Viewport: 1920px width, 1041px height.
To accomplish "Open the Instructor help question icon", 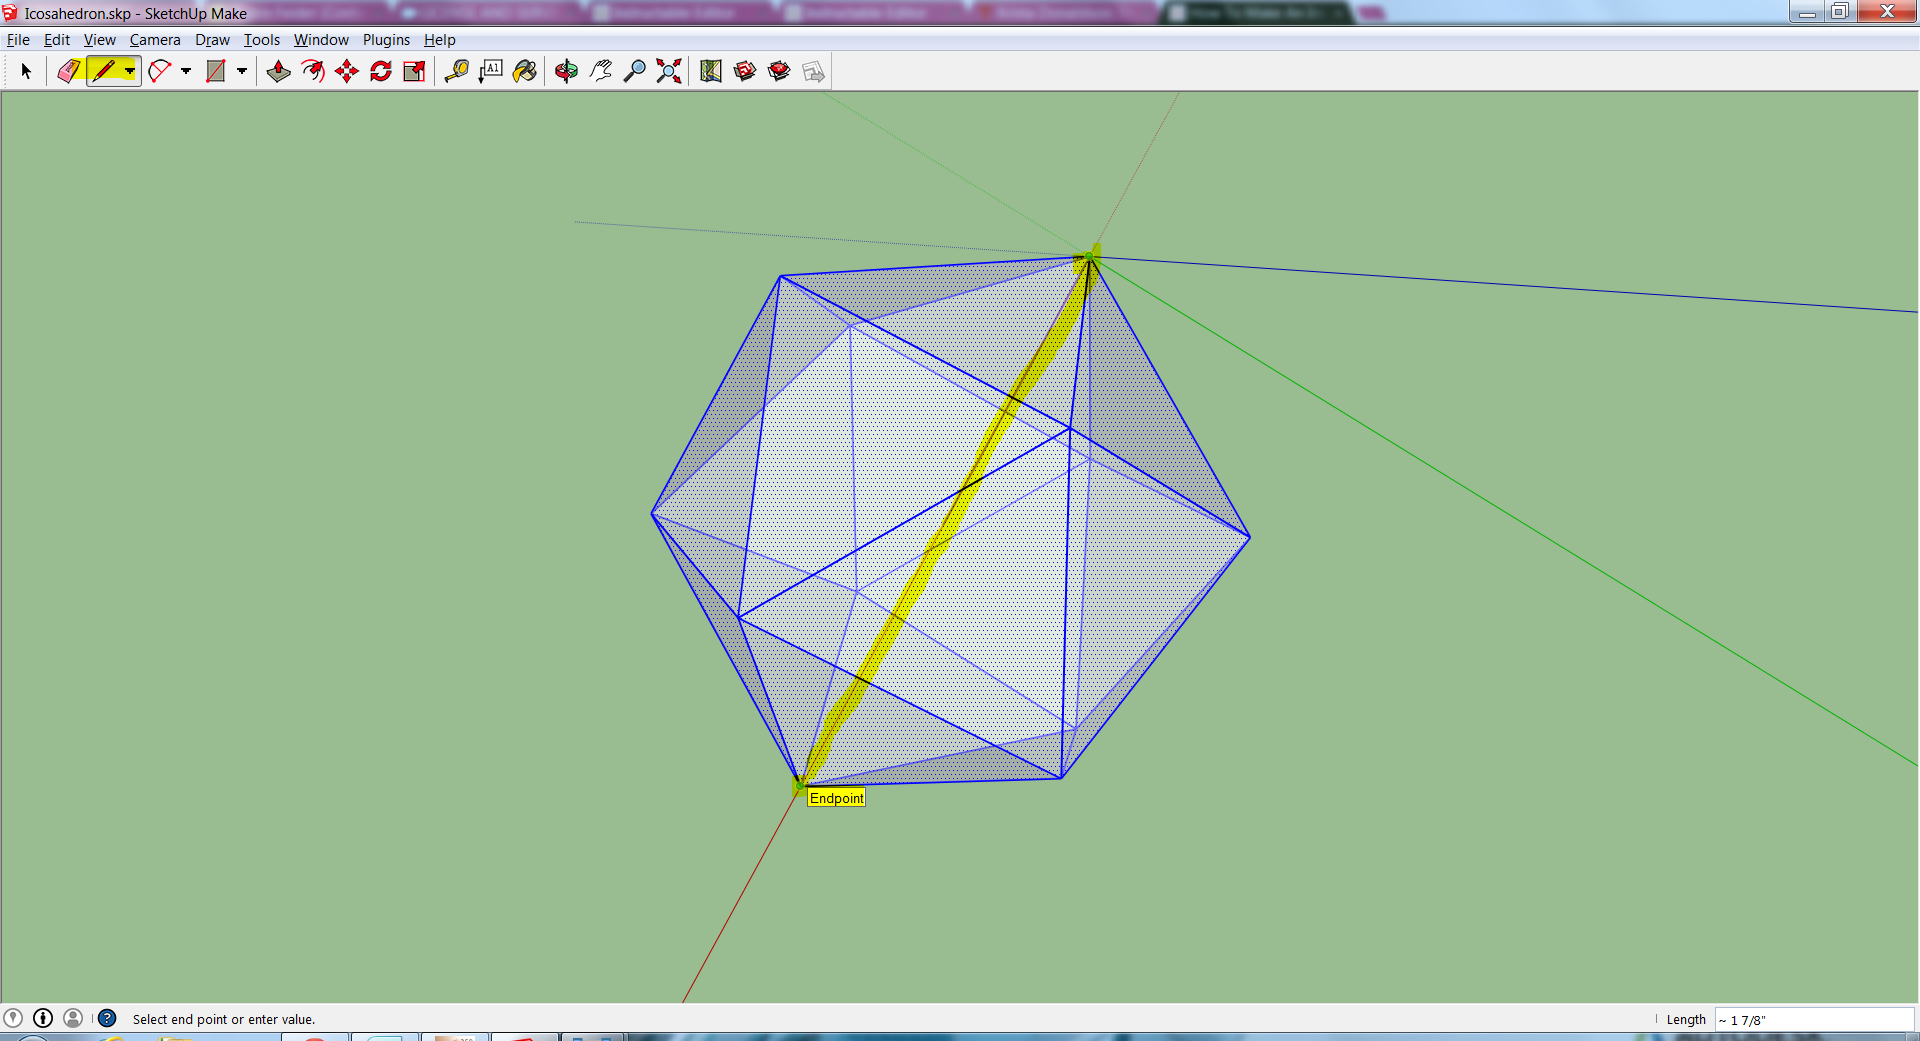I will pos(107,1018).
